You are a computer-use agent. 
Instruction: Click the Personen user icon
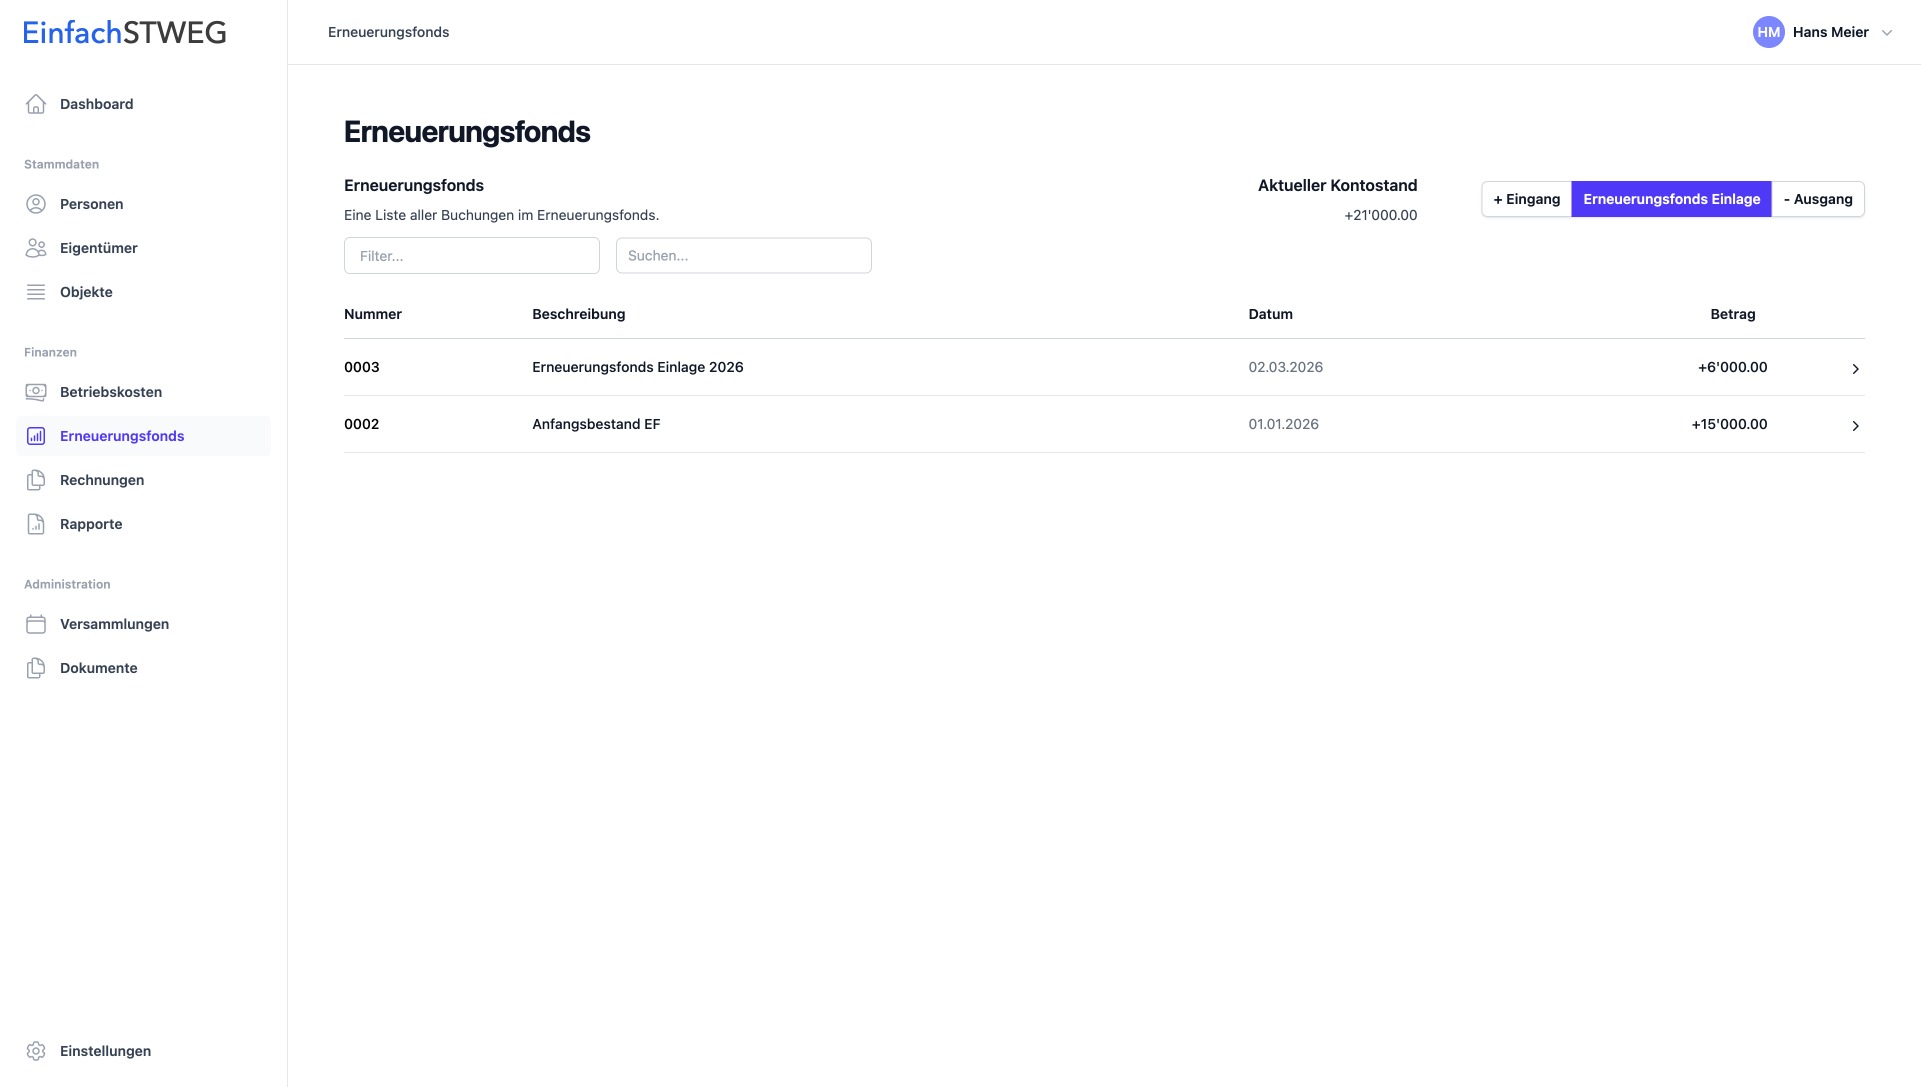(36, 204)
